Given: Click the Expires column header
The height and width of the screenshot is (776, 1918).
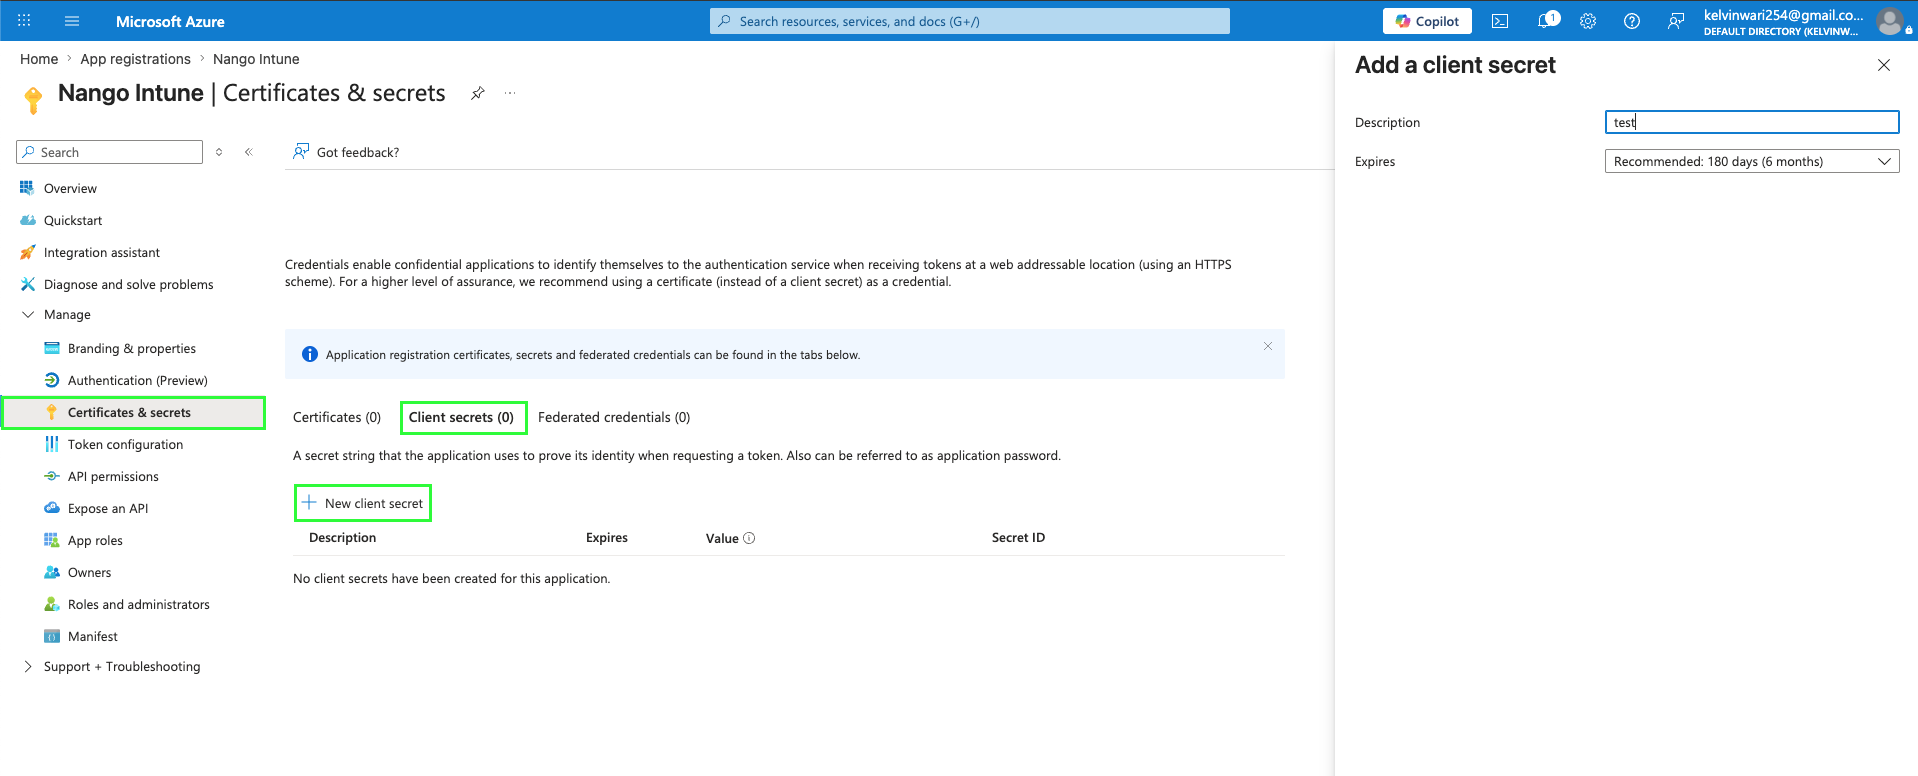Looking at the screenshot, I should [x=607, y=538].
